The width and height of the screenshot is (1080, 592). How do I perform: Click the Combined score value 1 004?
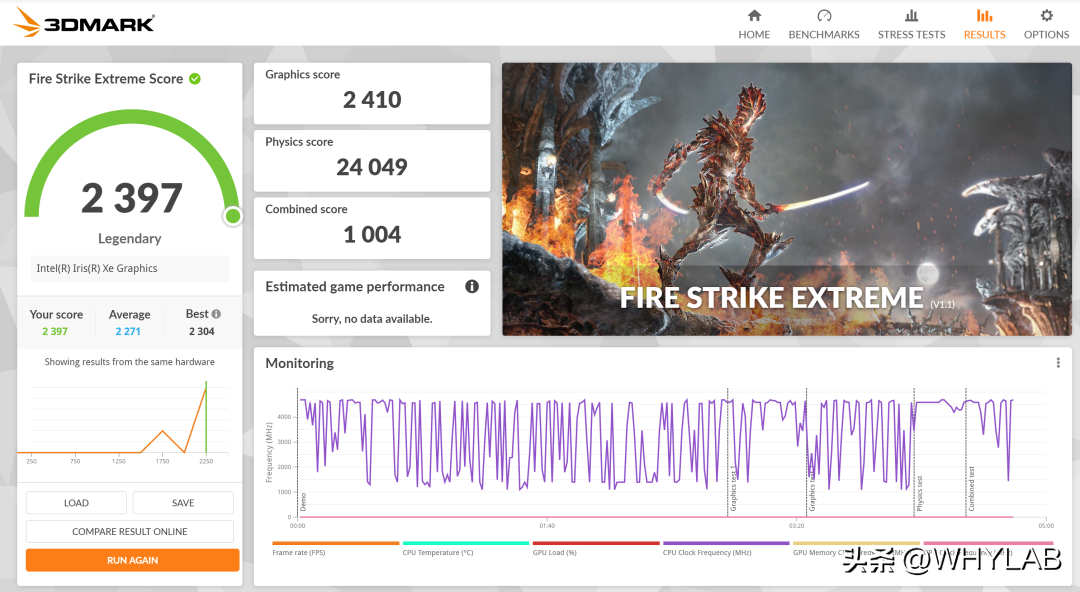click(372, 234)
